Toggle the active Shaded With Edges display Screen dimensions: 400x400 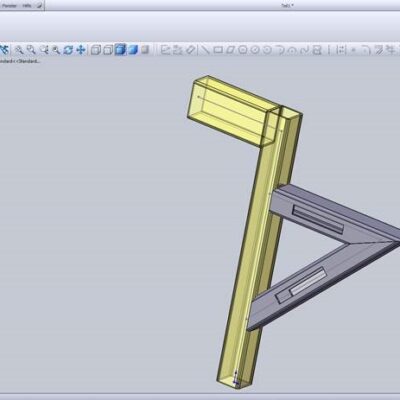(x=120, y=50)
